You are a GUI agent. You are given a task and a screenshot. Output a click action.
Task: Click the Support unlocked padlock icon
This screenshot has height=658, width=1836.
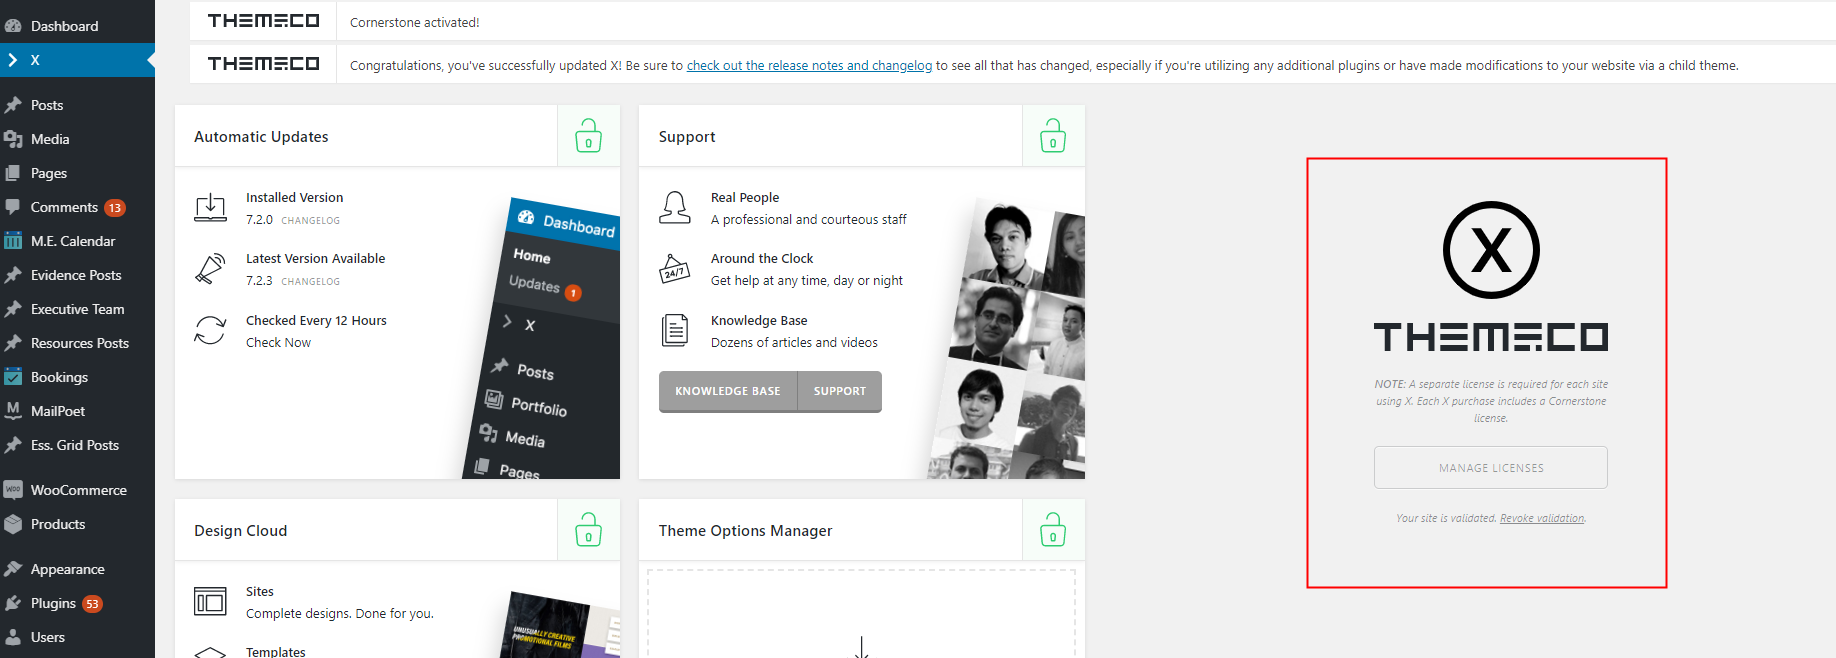[1053, 136]
